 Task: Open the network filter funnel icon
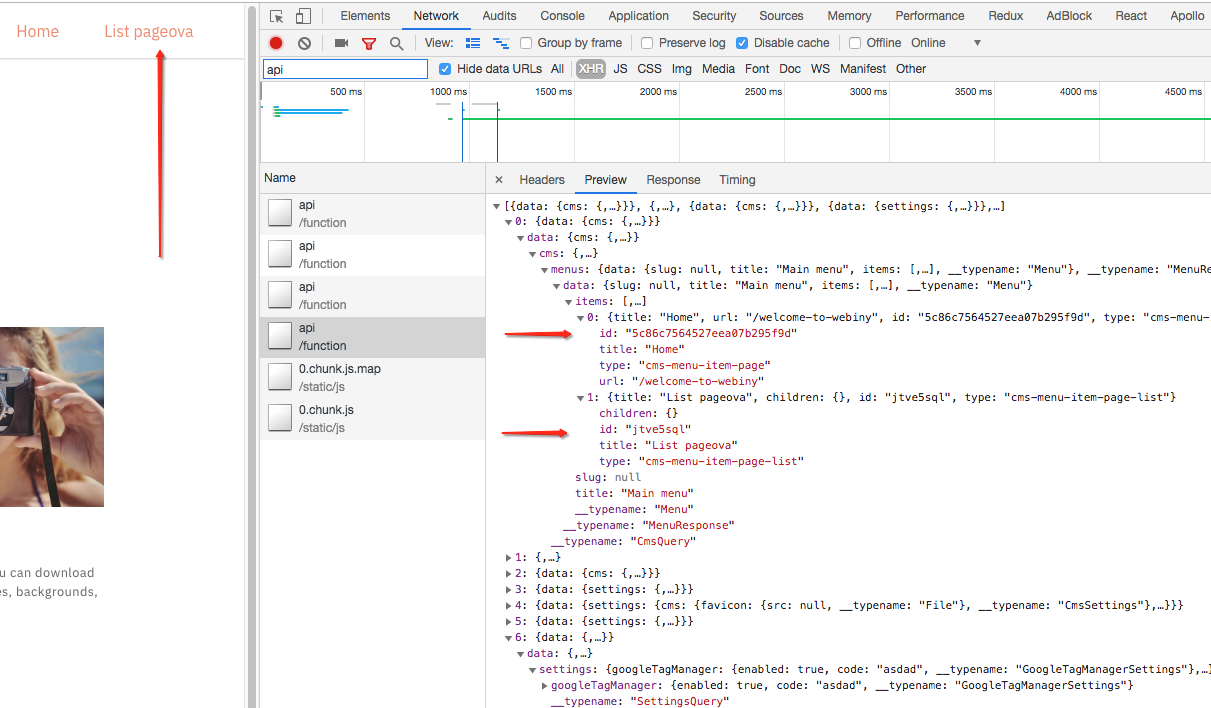369,42
